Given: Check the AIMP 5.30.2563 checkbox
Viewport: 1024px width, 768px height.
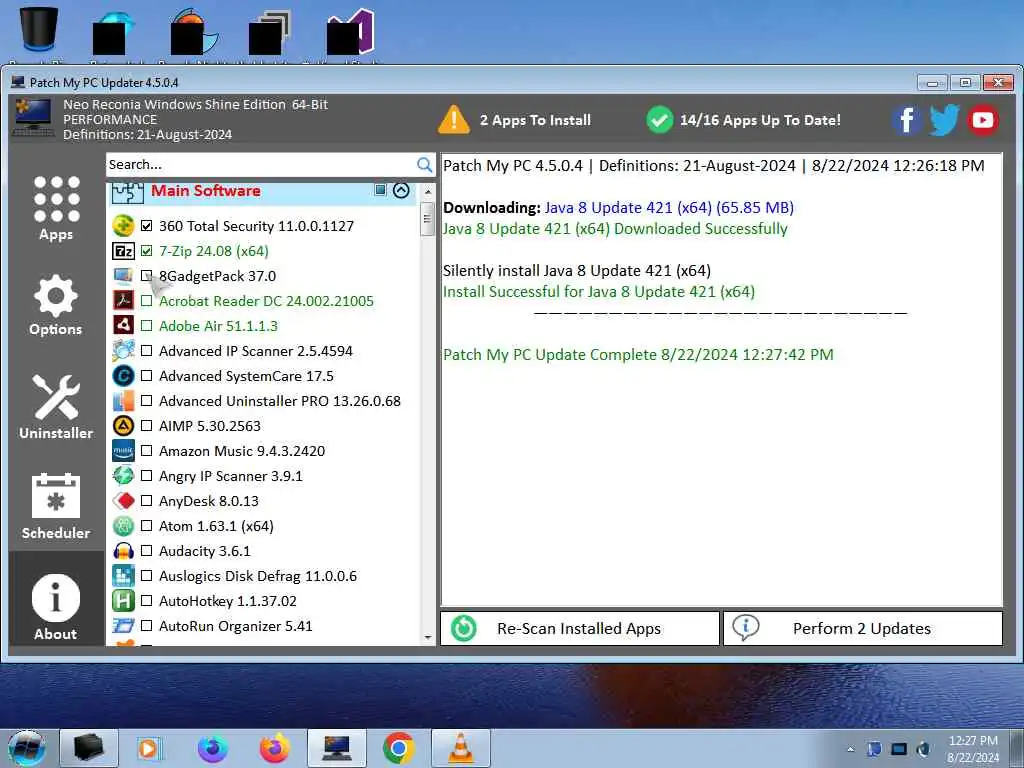Looking at the screenshot, I should [x=146, y=426].
